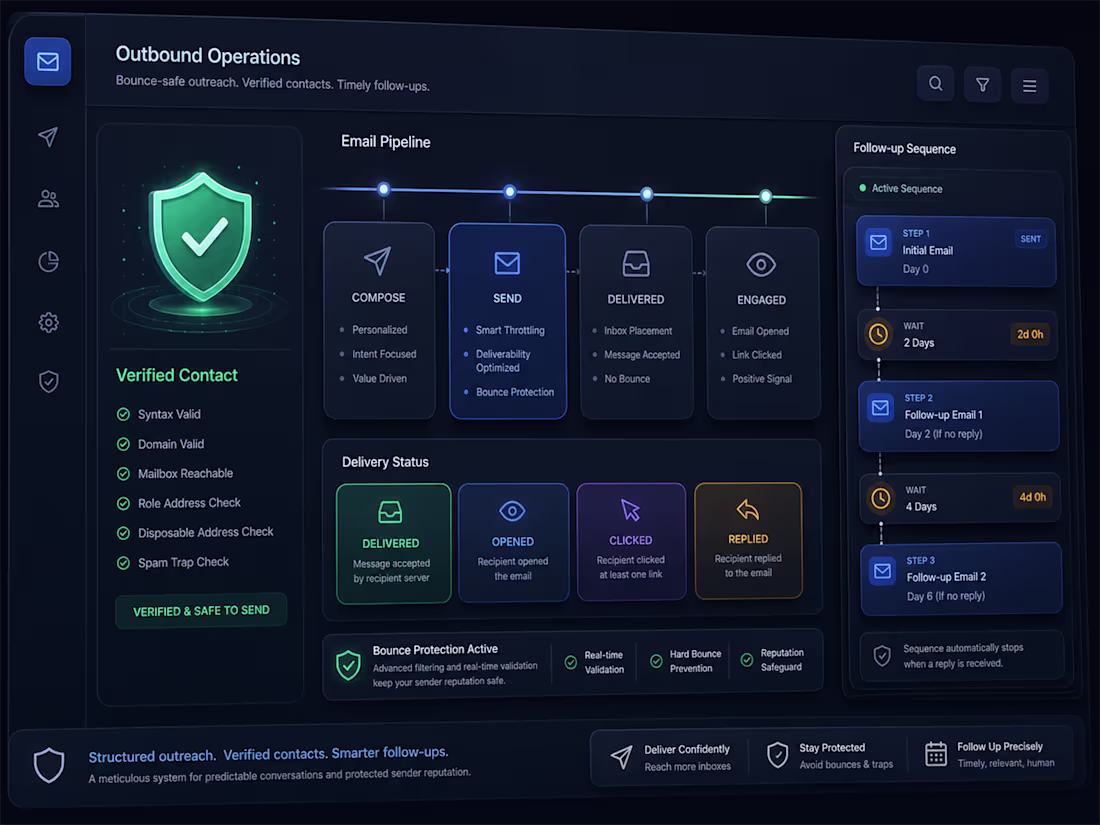Click the Bounce Protection Active shield icon

[x=349, y=665]
